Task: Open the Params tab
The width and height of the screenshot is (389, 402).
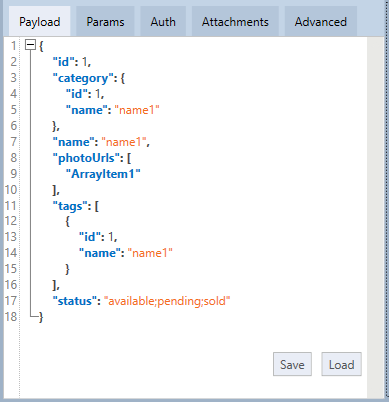Action: coord(105,21)
